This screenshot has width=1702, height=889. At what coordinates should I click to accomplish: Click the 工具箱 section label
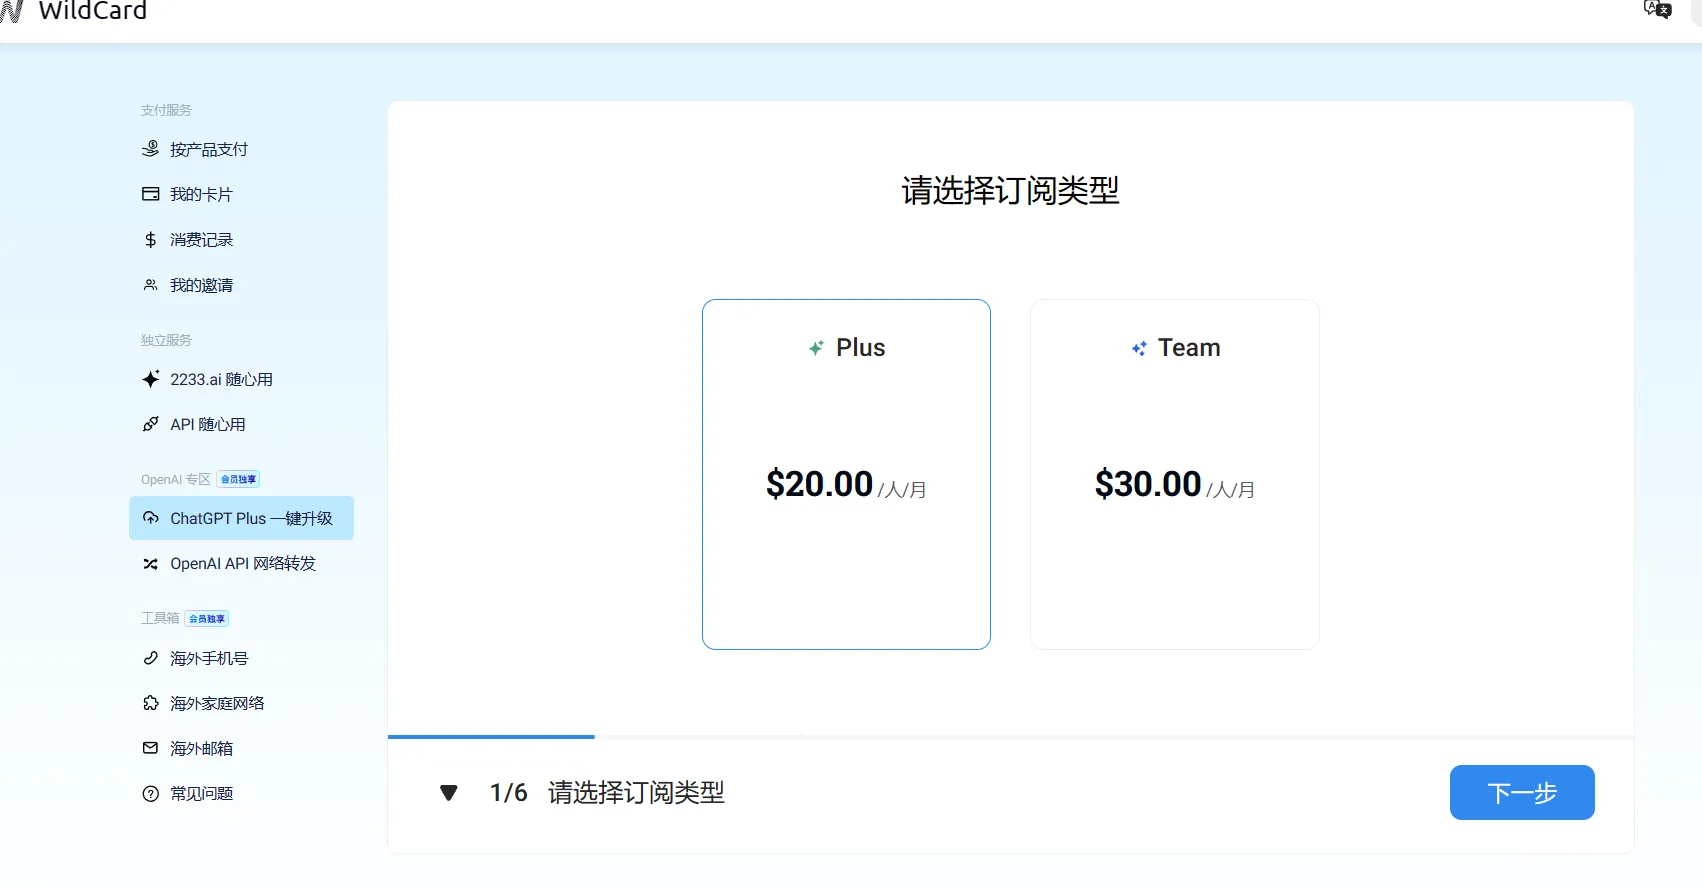click(160, 618)
